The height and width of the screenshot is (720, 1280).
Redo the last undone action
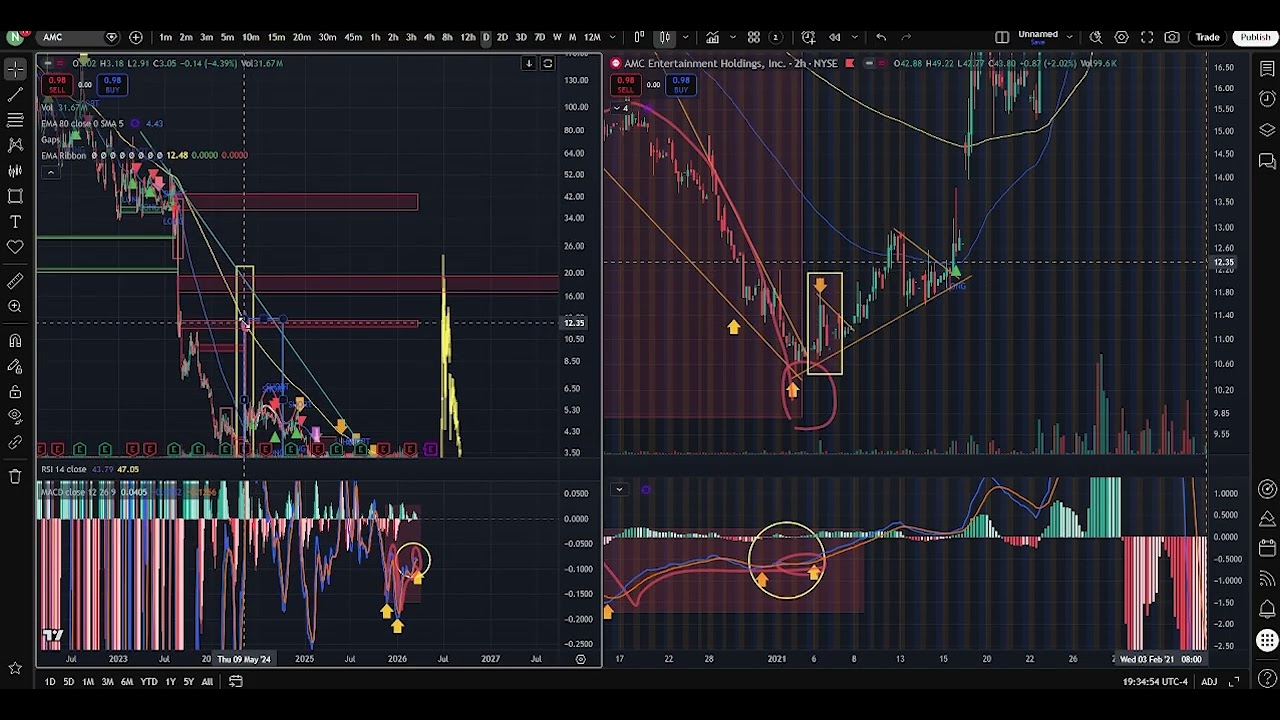point(906,37)
